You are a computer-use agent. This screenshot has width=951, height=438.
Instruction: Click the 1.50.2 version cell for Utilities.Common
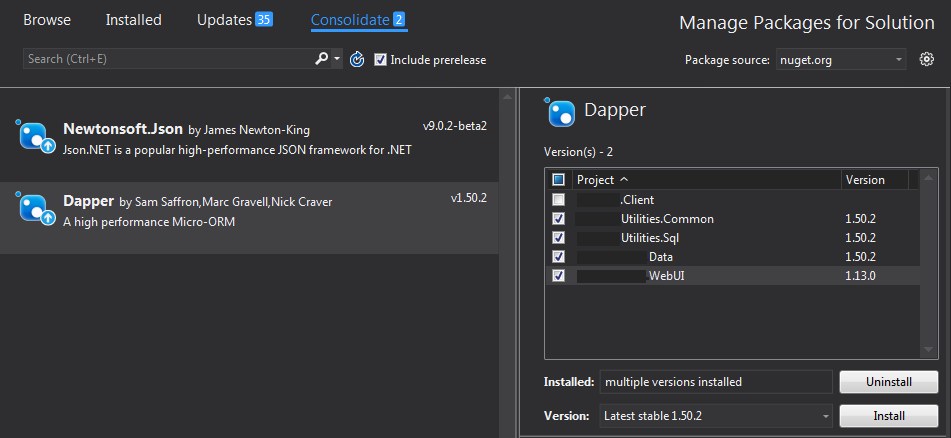pyautogui.click(x=861, y=218)
